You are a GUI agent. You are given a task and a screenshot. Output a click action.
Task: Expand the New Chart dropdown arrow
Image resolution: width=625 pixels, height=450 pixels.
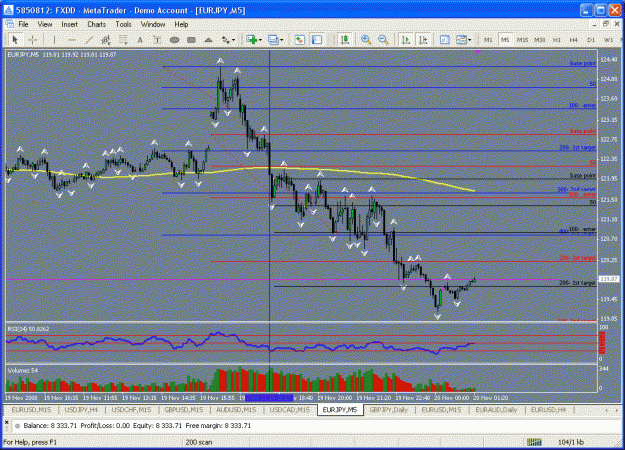point(260,40)
